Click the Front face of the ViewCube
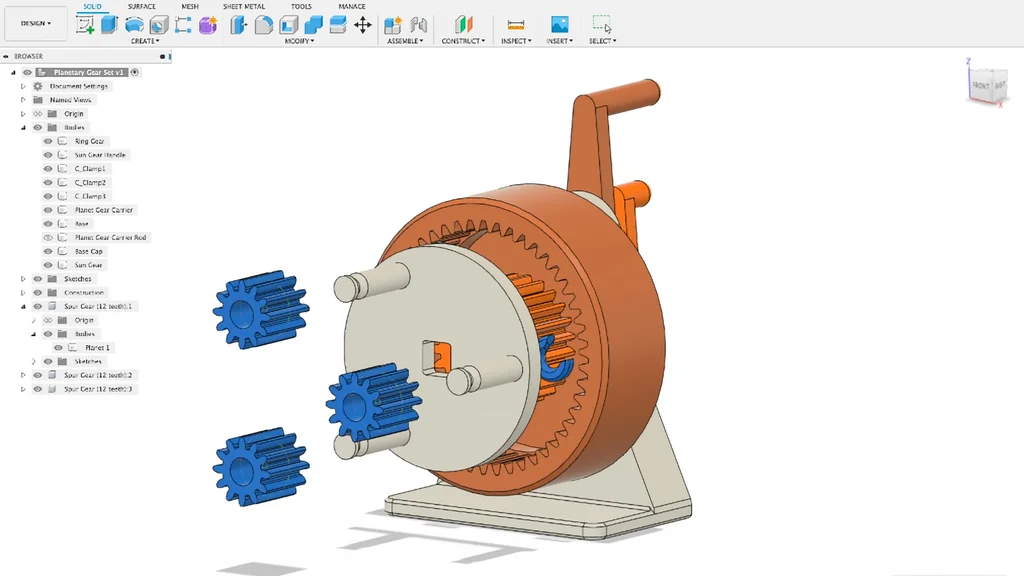This screenshot has width=1024, height=576. [x=981, y=86]
